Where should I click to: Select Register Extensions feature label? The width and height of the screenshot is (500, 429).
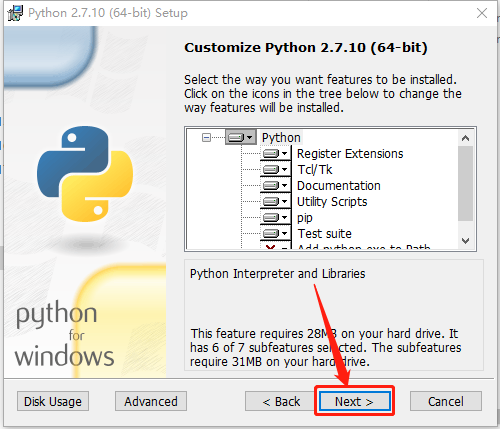pos(350,154)
